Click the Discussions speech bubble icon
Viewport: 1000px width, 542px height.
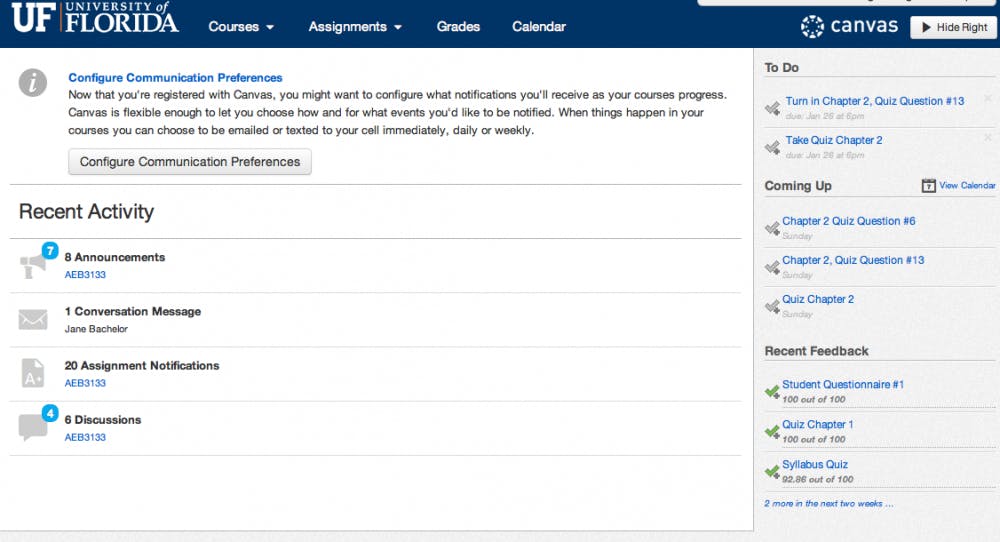coord(33,428)
